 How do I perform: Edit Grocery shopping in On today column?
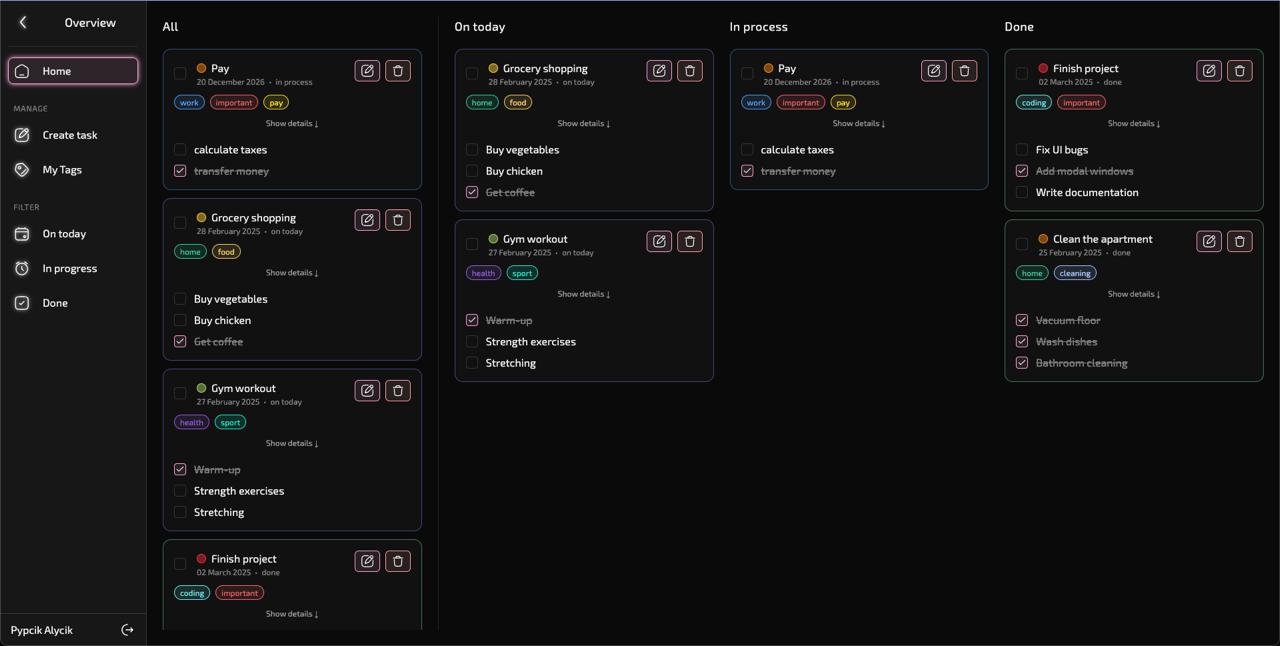click(x=659, y=71)
